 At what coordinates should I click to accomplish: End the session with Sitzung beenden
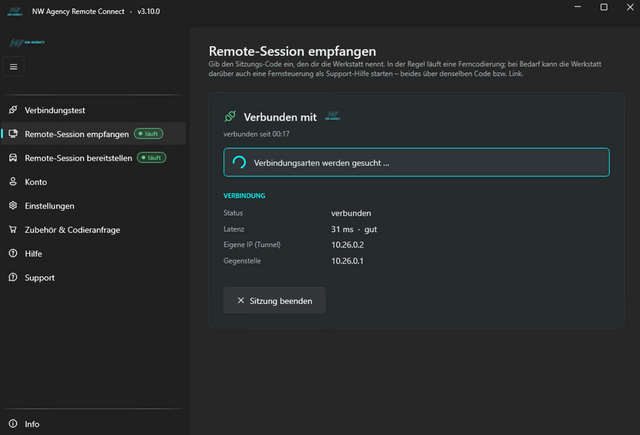coord(274,300)
